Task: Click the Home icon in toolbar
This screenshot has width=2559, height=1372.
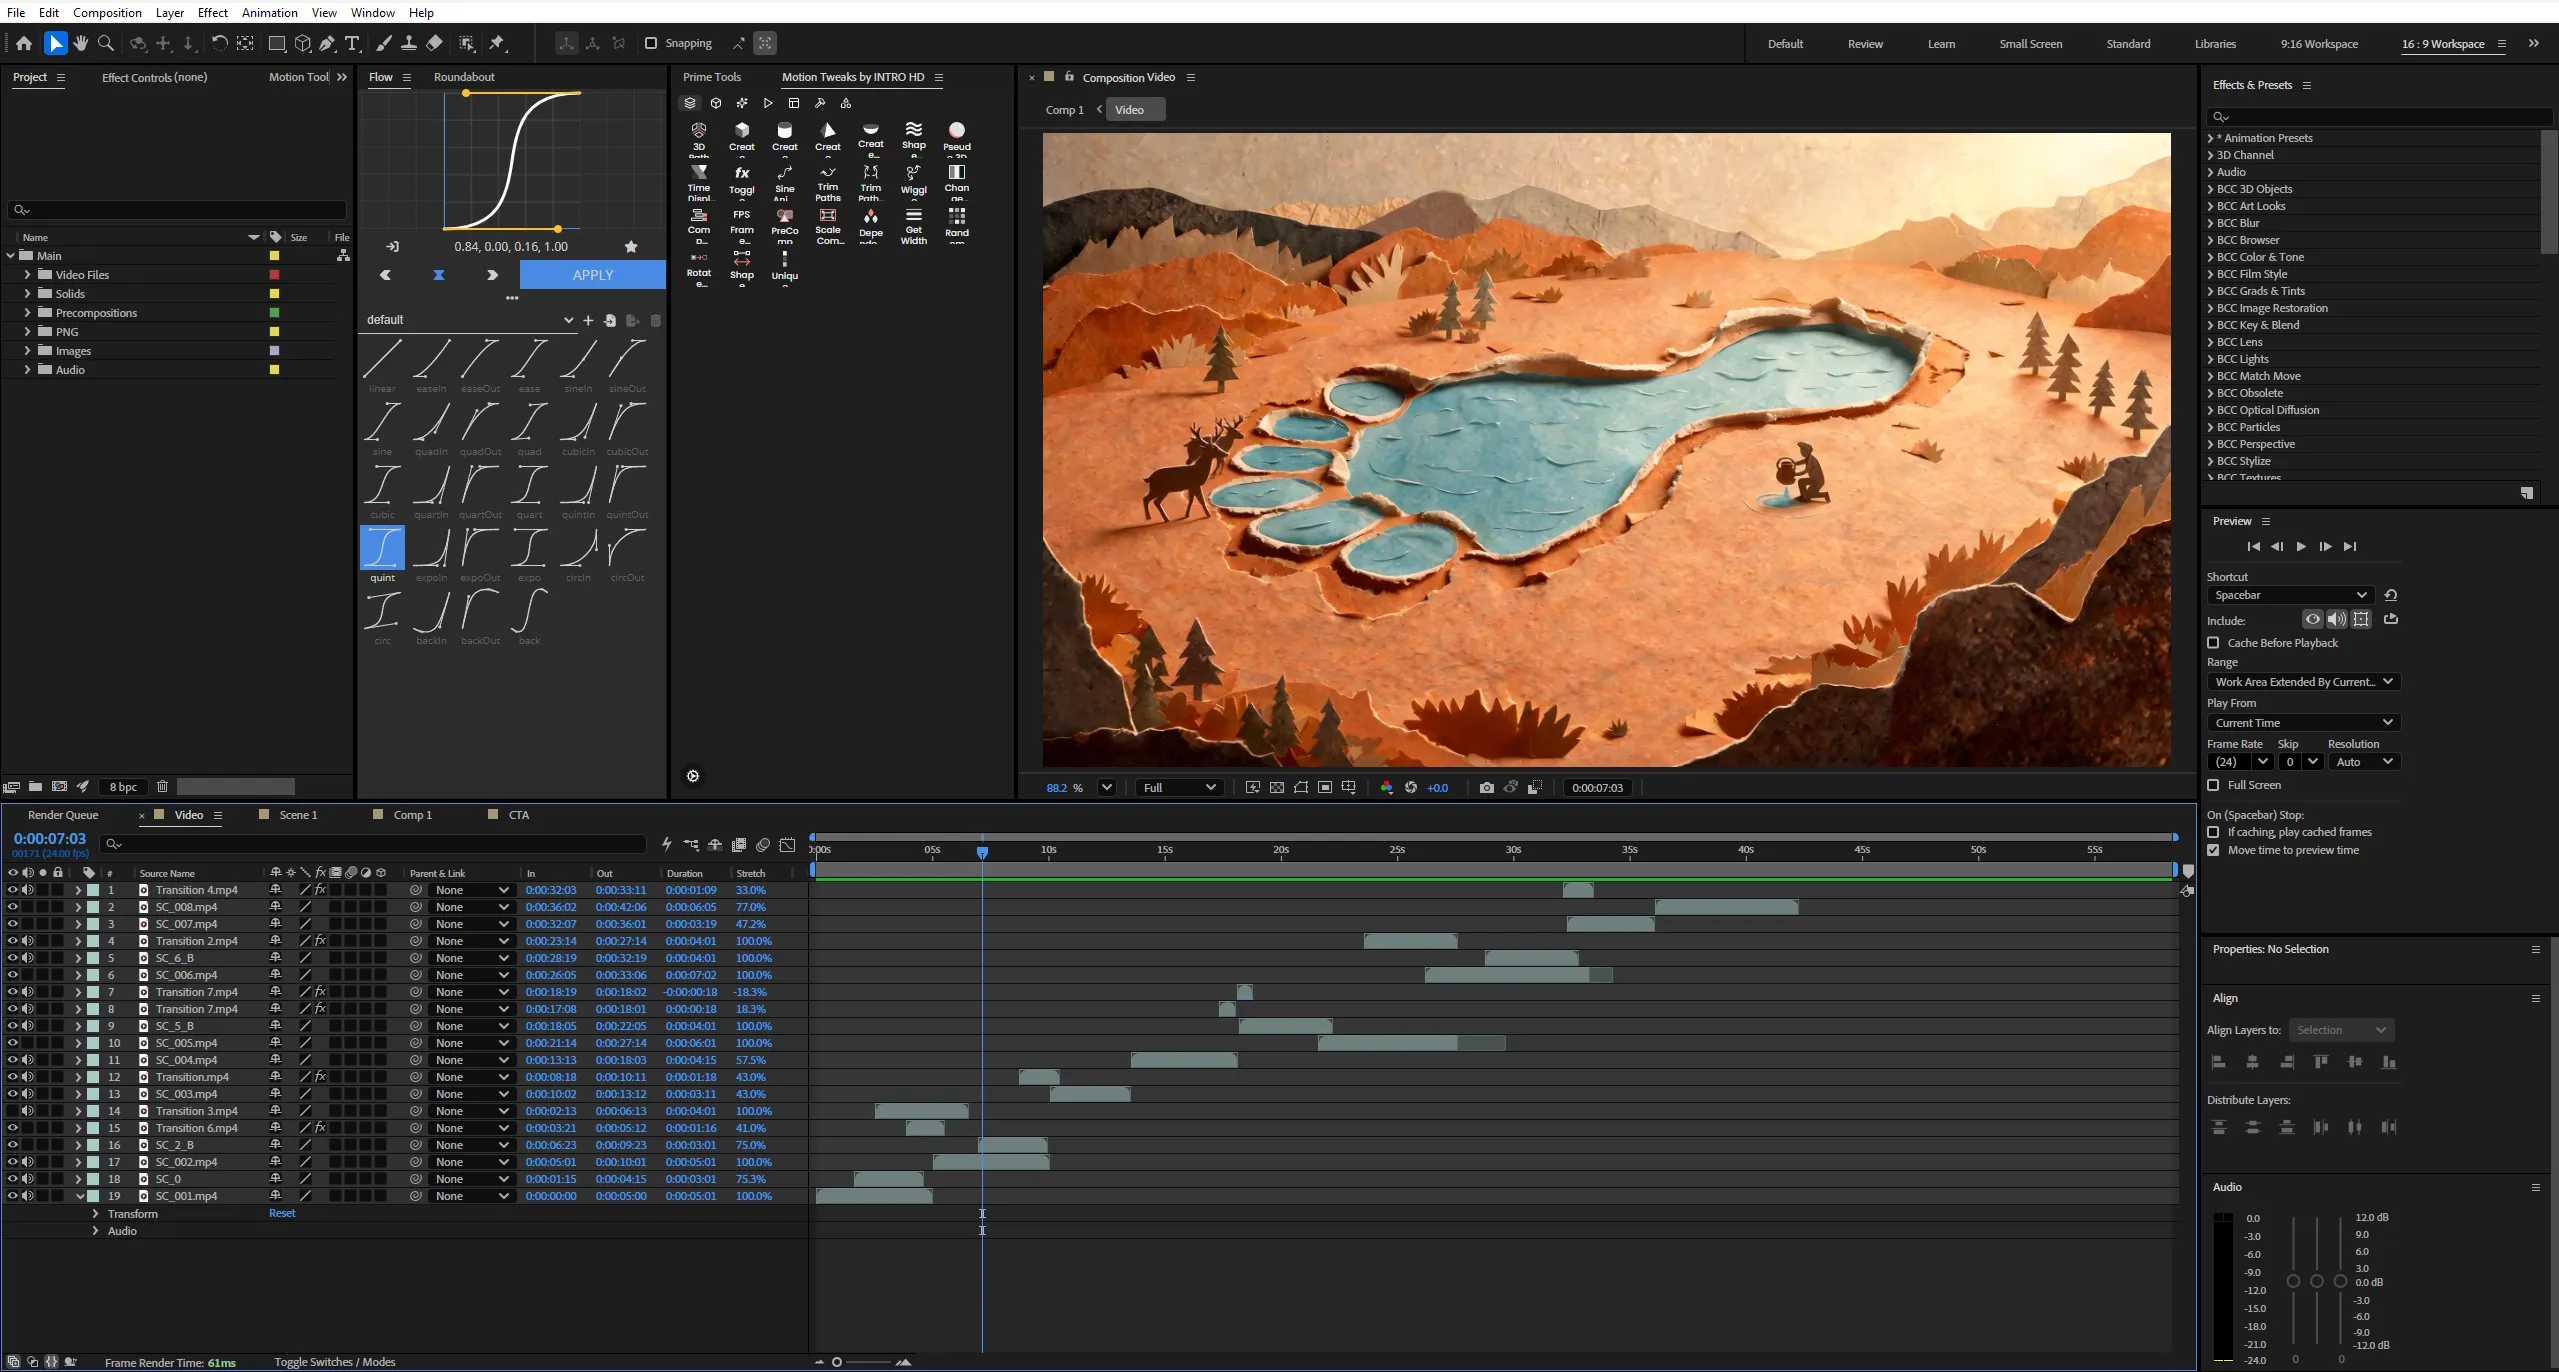Action: coord(24,43)
